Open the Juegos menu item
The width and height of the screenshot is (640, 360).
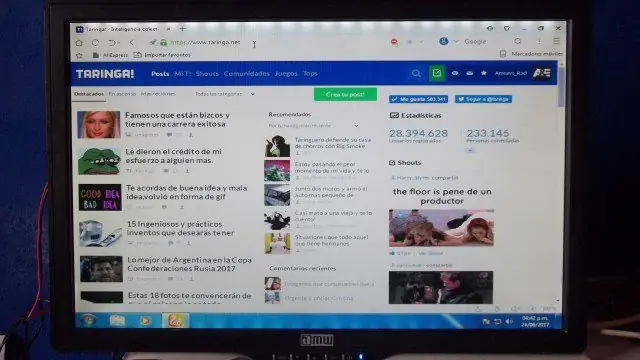286,74
